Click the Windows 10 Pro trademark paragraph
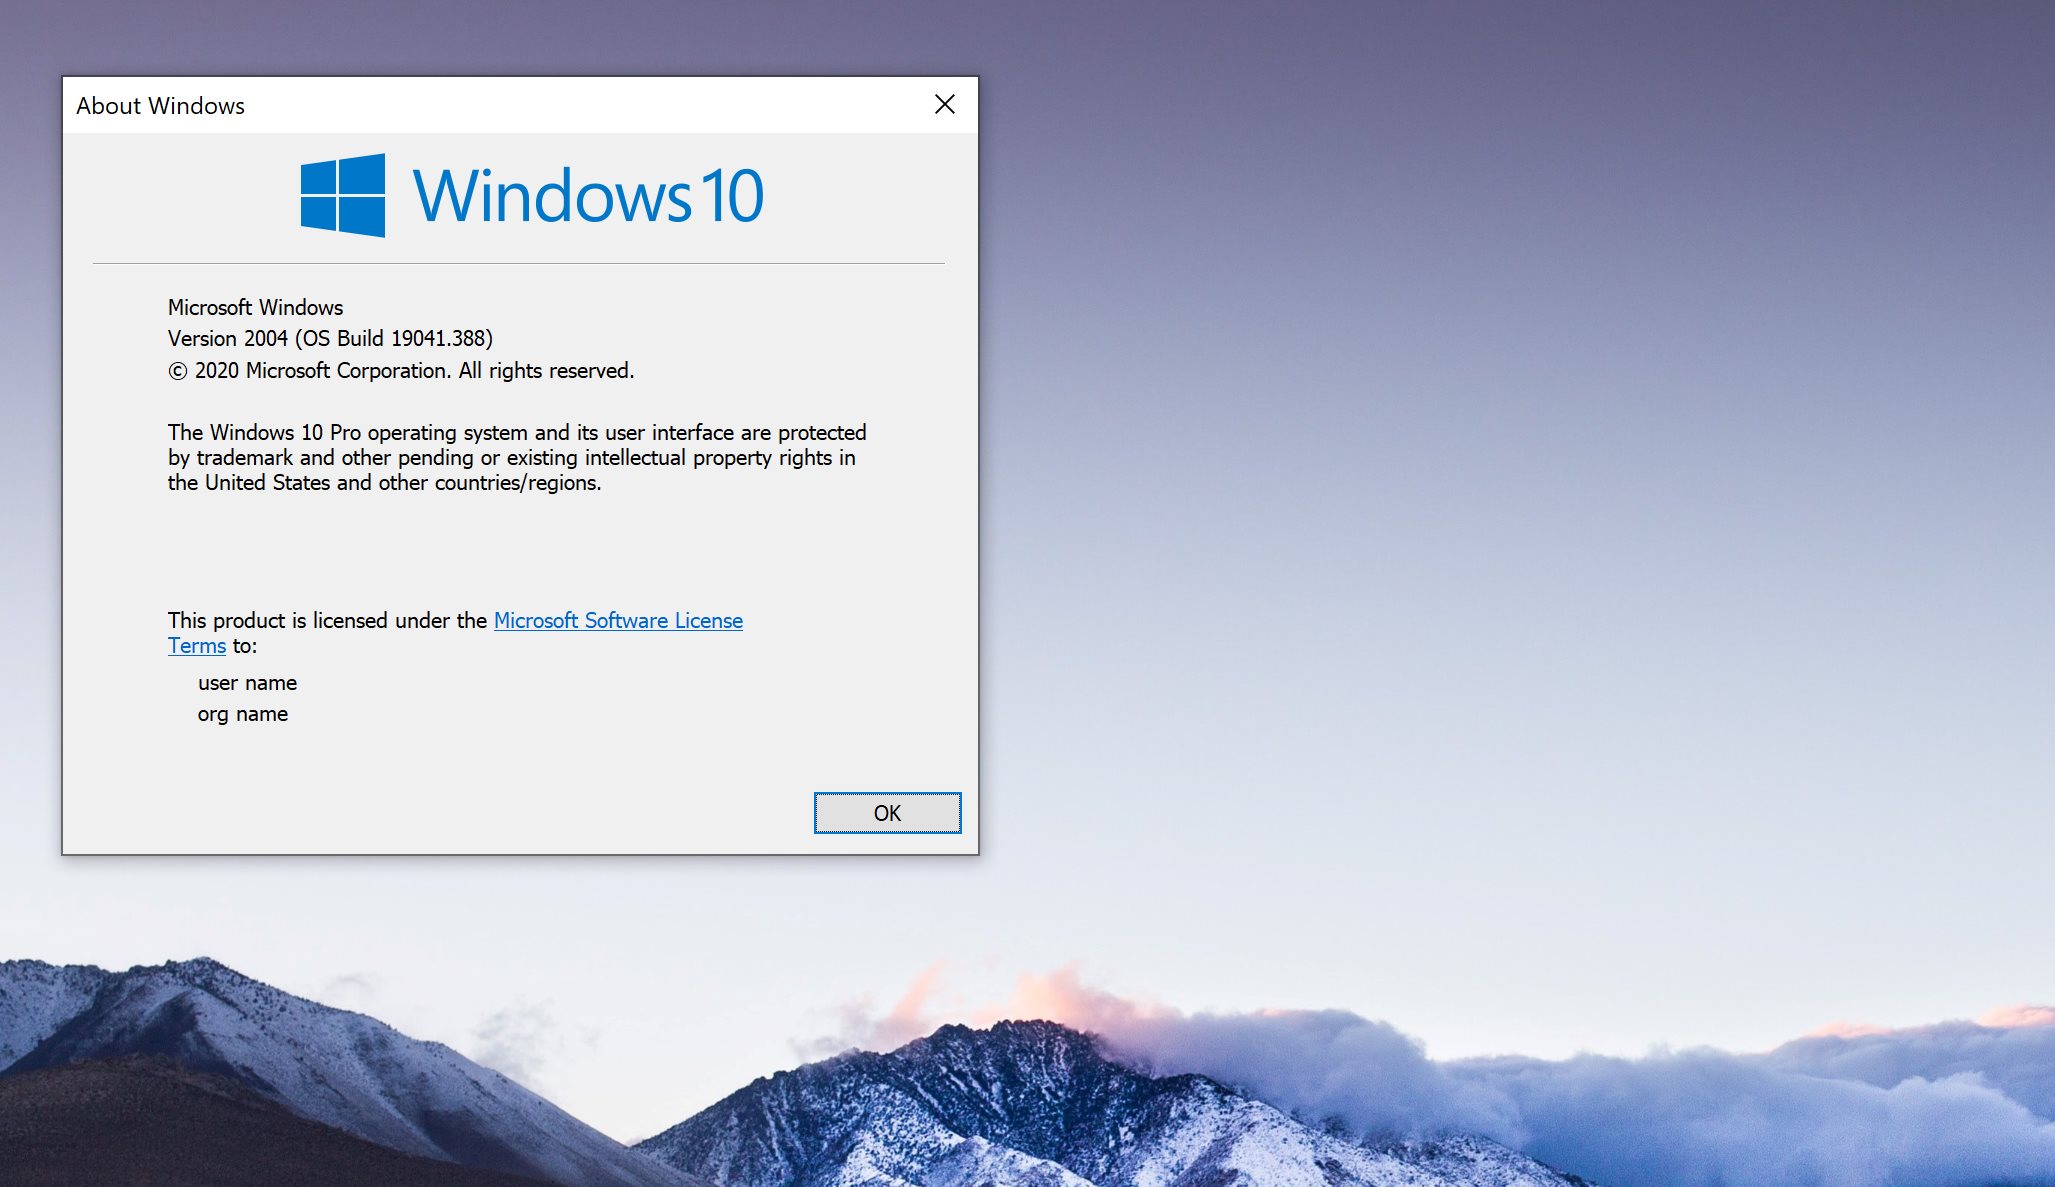The width and height of the screenshot is (2055, 1187). click(x=517, y=457)
